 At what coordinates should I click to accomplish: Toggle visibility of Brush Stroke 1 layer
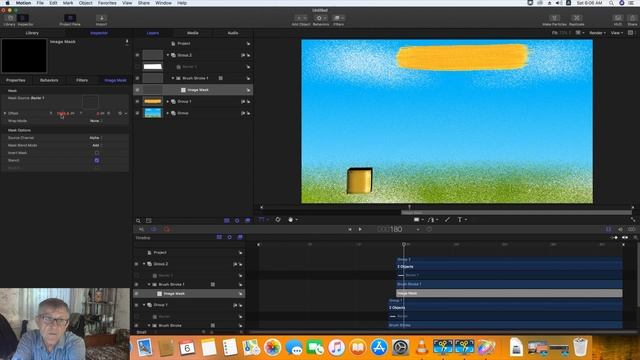[x=137, y=78]
